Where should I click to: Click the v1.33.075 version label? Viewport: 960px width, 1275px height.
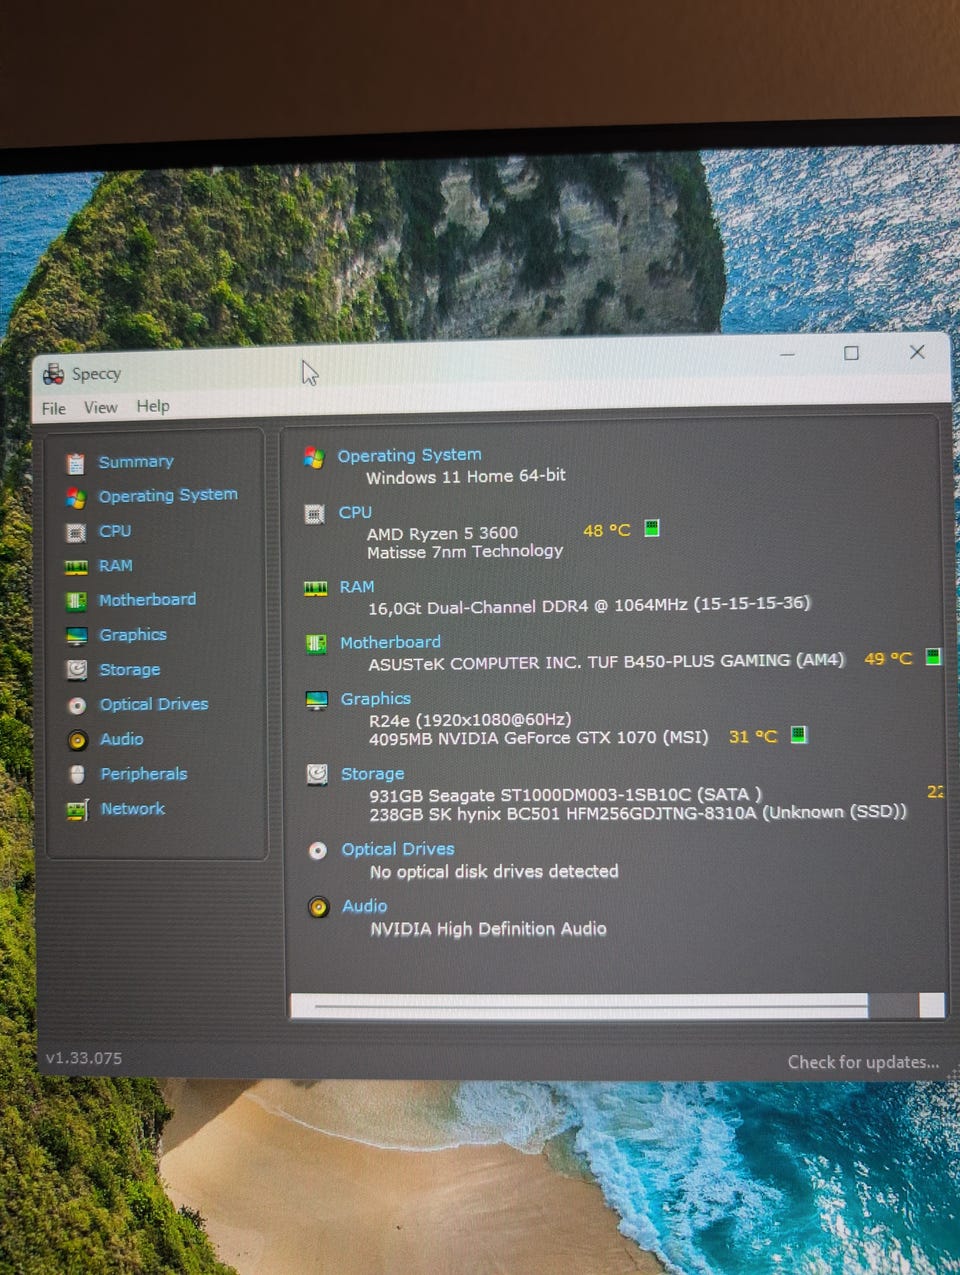coord(84,1058)
